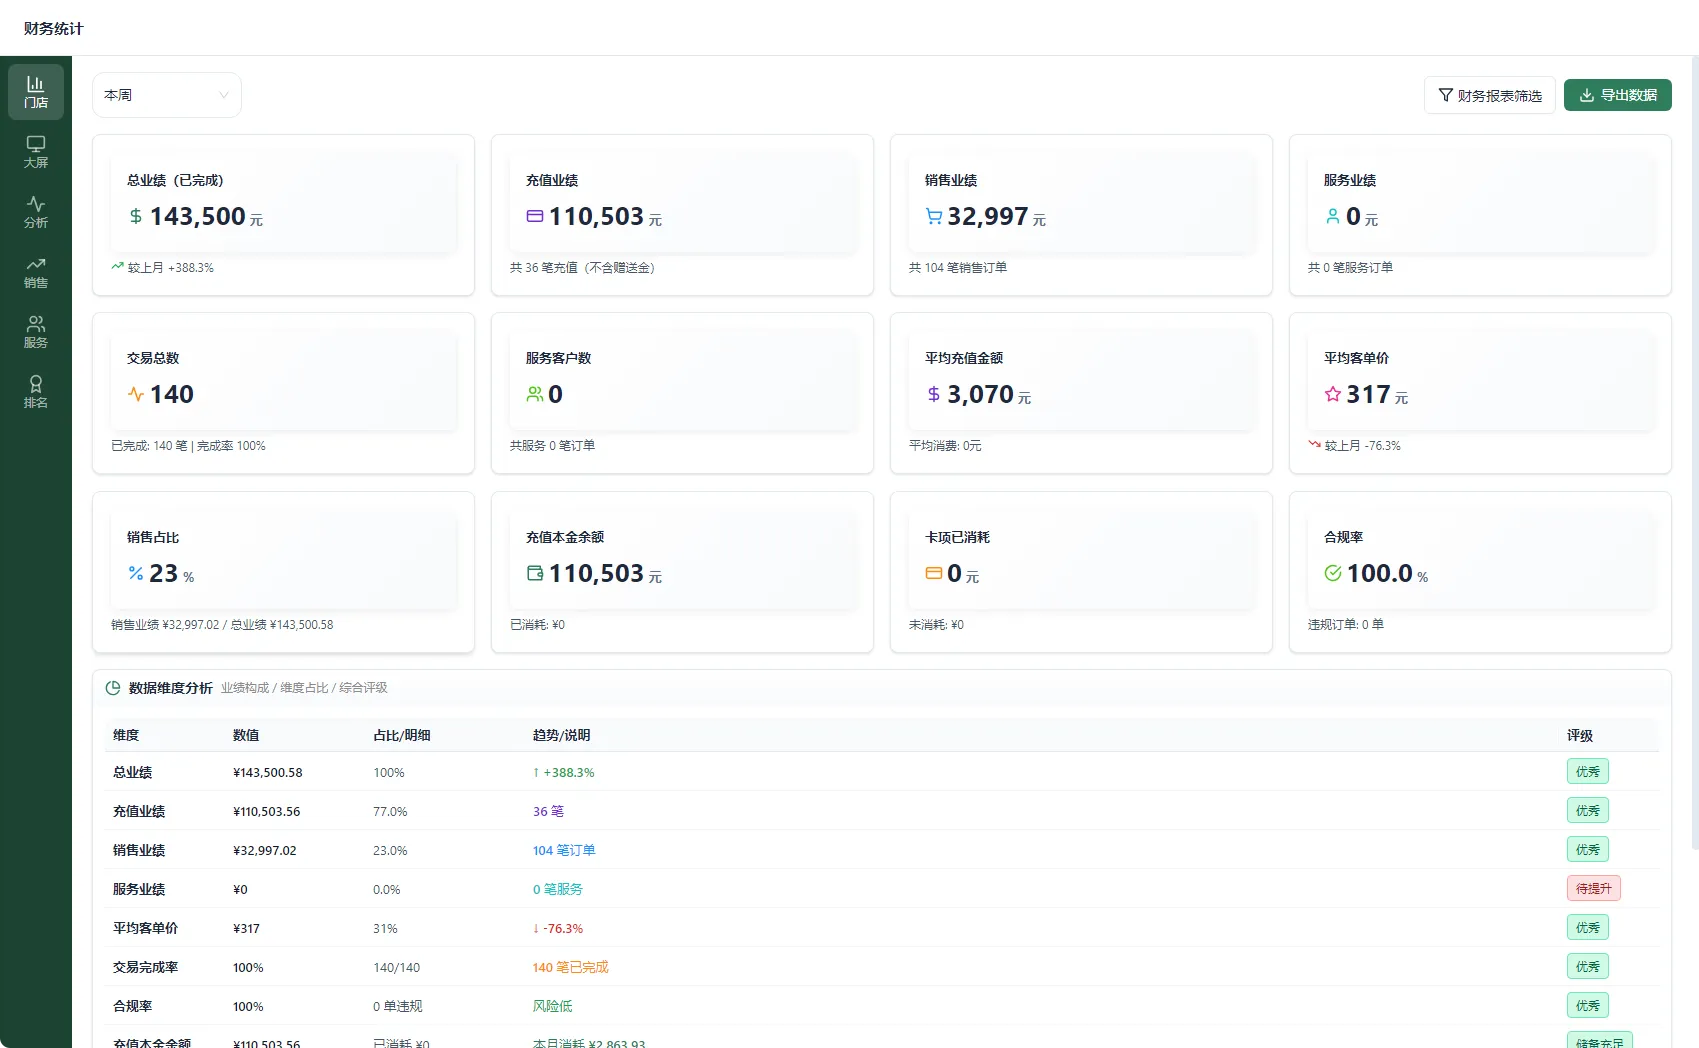Click the page vertical scrollbar
The width and height of the screenshot is (1699, 1048).
(1693, 452)
